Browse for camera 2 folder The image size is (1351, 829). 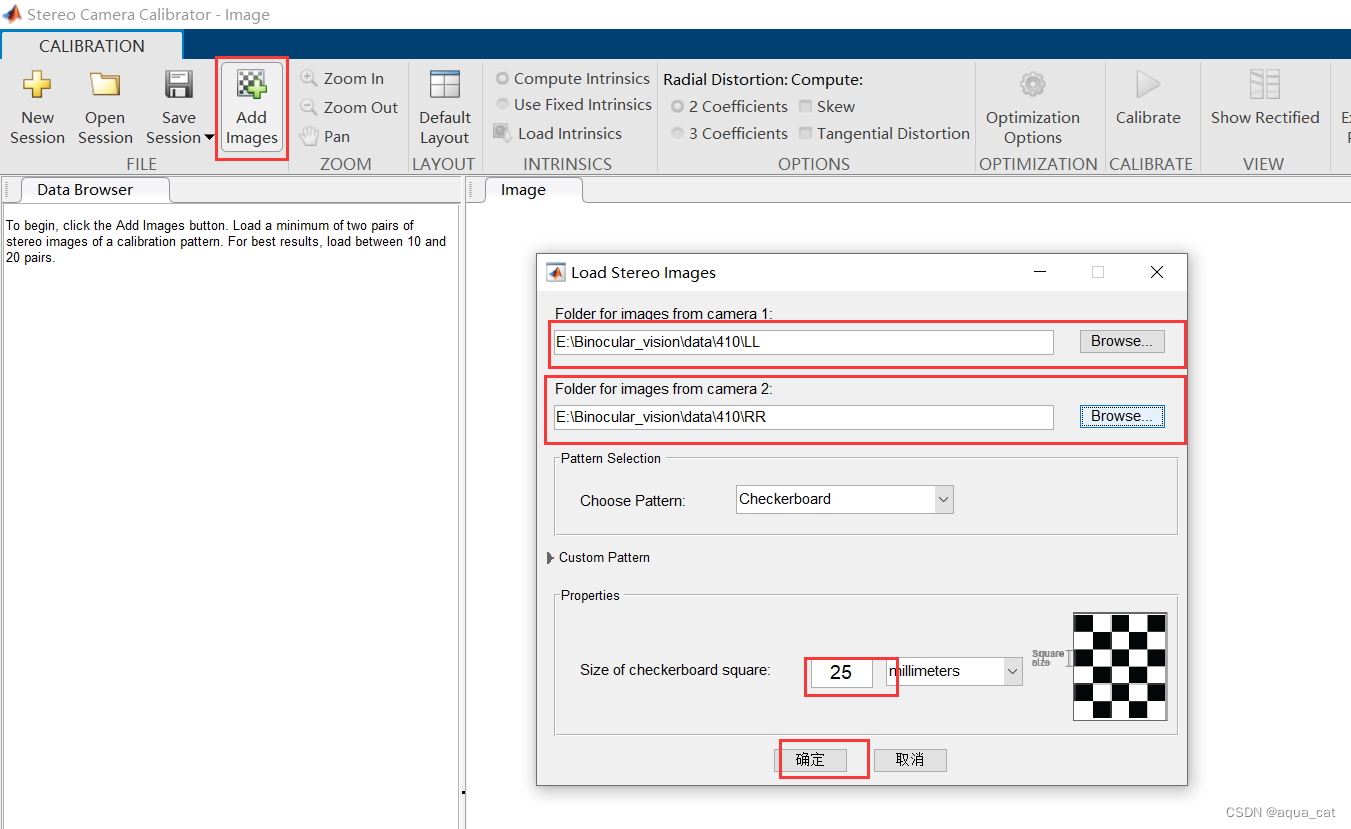pyautogui.click(x=1122, y=416)
